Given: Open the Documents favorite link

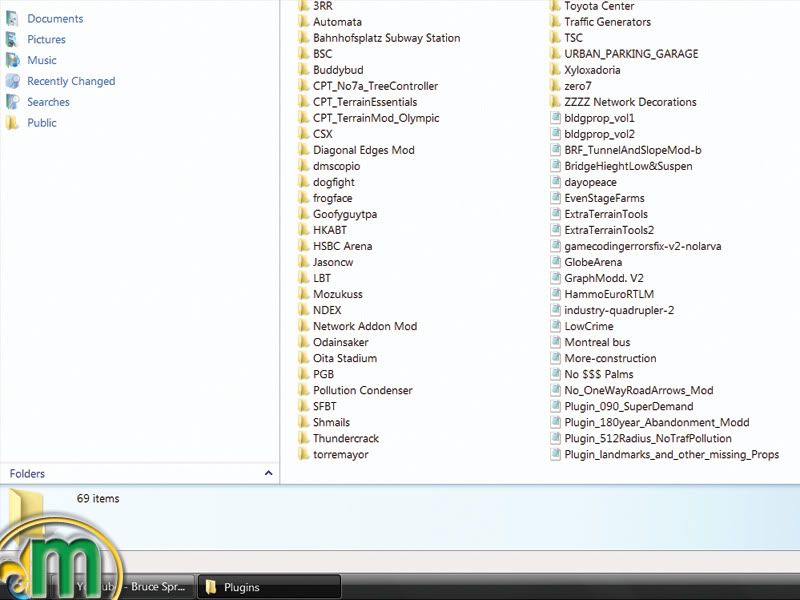Looking at the screenshot, I should pos(55,18).
